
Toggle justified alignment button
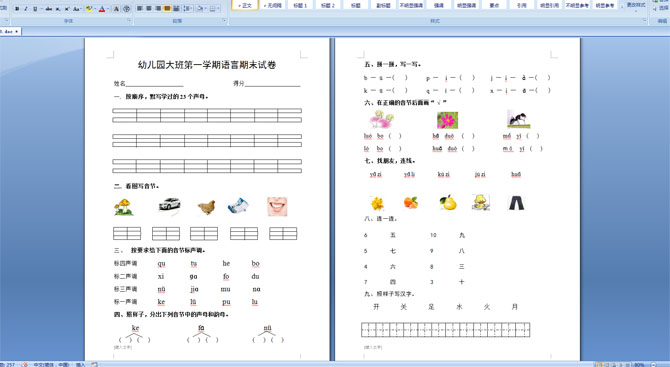167,8
